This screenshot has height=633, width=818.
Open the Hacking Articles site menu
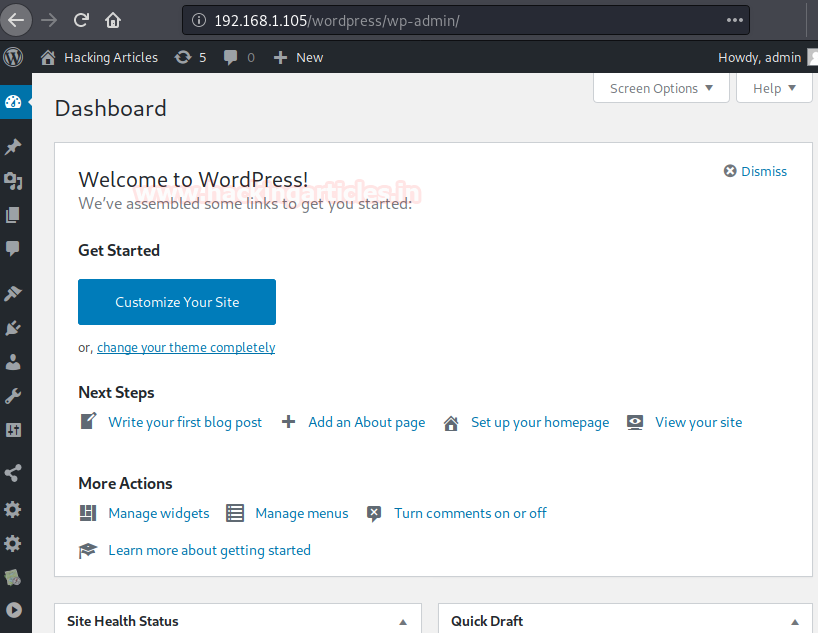coord(99,57)
